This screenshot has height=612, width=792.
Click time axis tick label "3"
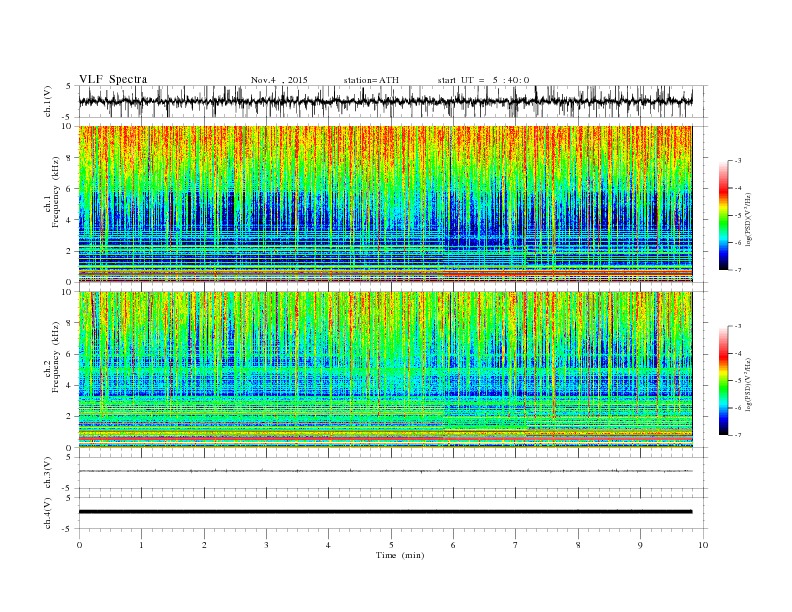pyautogui.click(x=266, y=545)
